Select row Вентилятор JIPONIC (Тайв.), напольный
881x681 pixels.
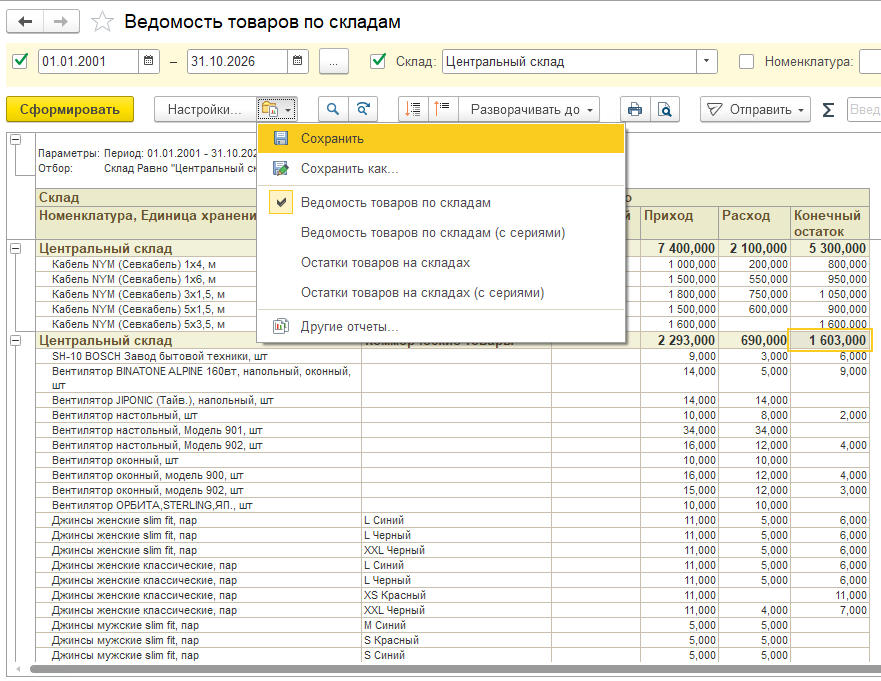point(198,400)
